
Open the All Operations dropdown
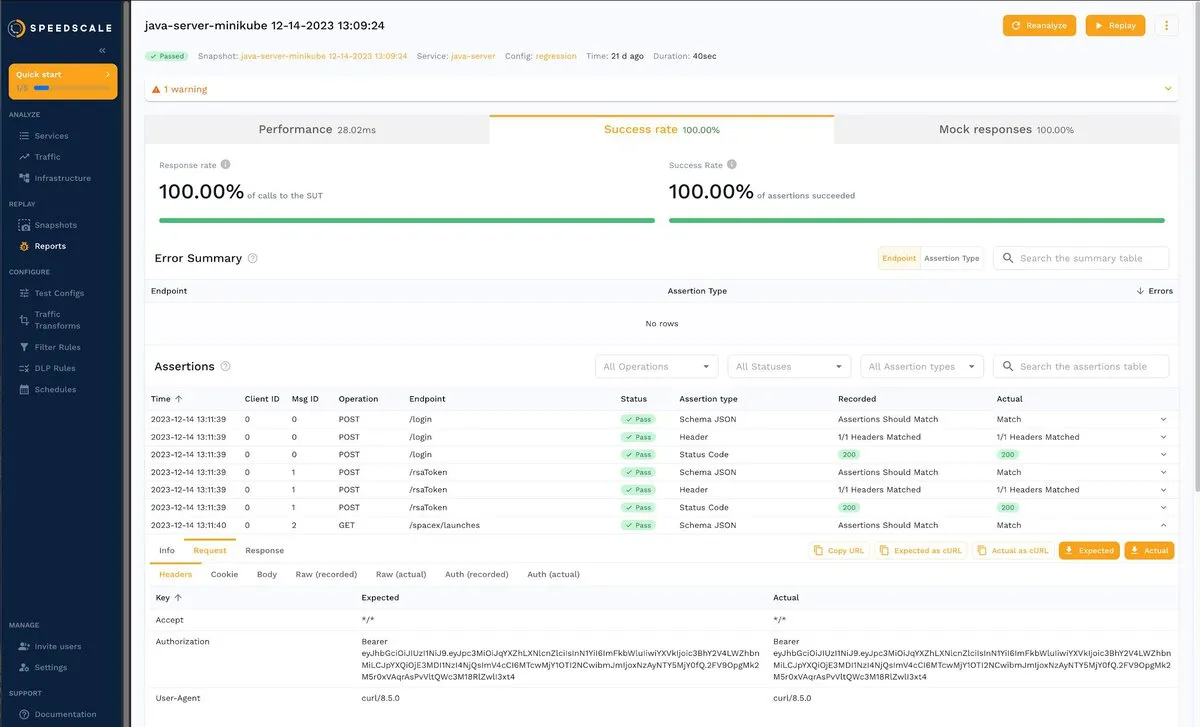pos(656,366)
